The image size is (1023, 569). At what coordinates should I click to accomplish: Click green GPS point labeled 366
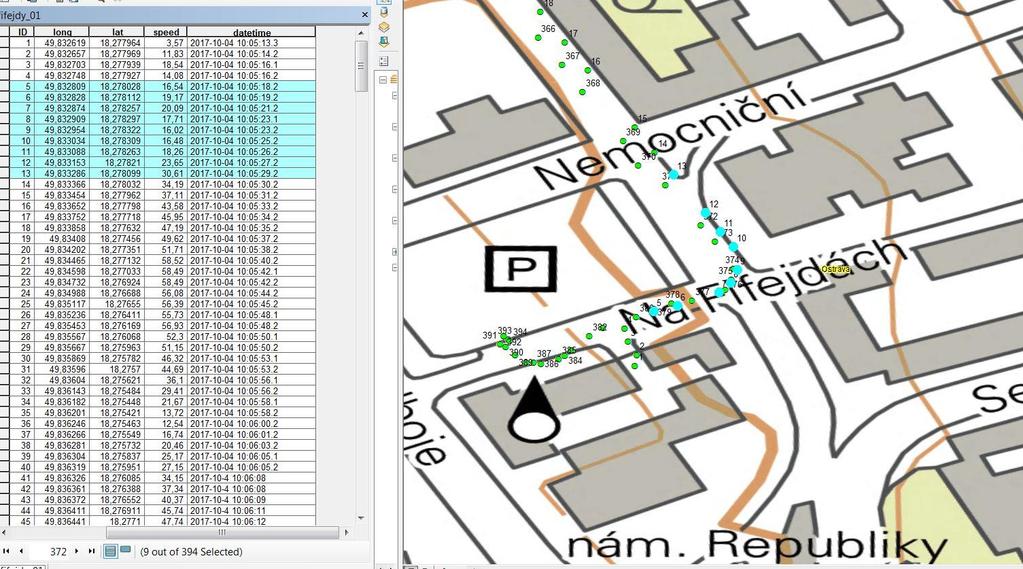click(538, 38)
